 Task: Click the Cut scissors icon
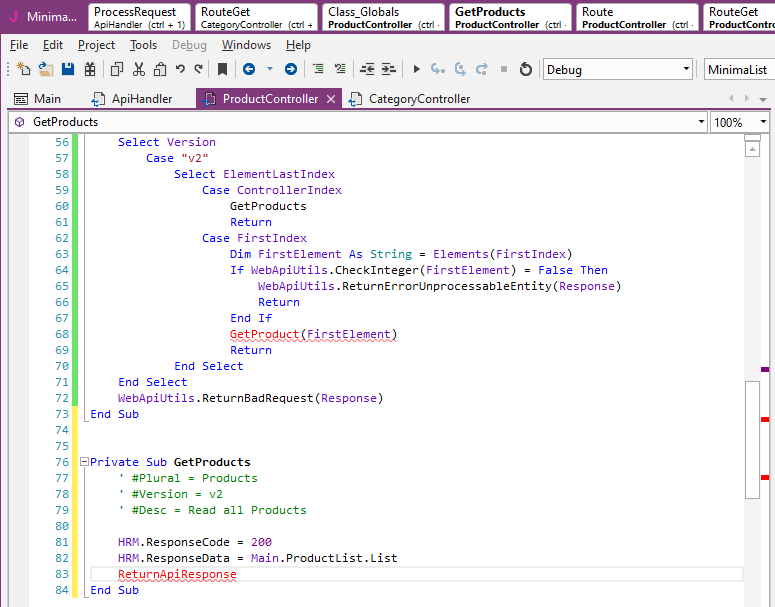coord(138,69)
